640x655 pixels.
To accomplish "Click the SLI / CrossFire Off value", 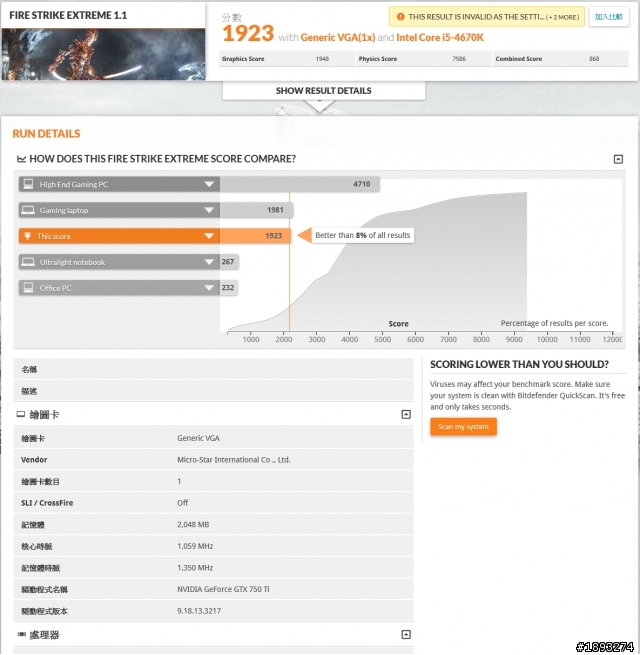I will pyautogui.click(x=183, y=503).
